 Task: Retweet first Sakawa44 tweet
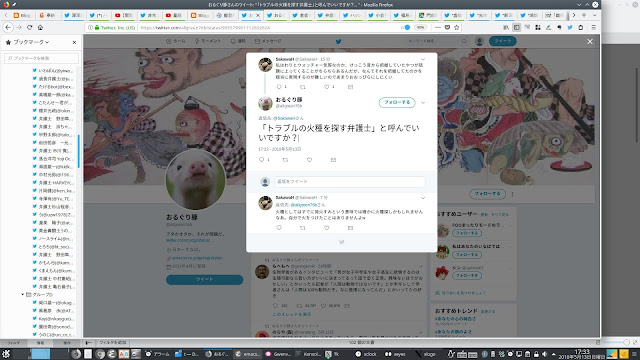pyautogui.click(x=302, y=87)
